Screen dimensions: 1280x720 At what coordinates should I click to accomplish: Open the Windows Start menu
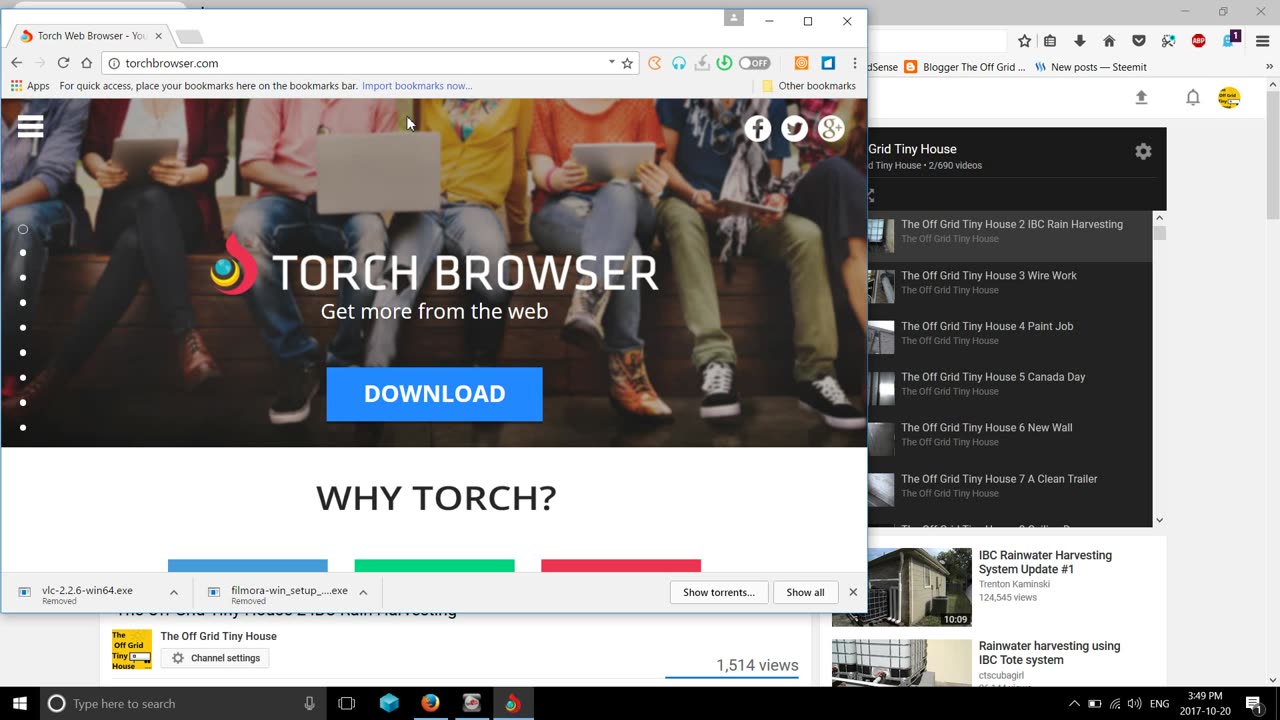pos(19,703)
